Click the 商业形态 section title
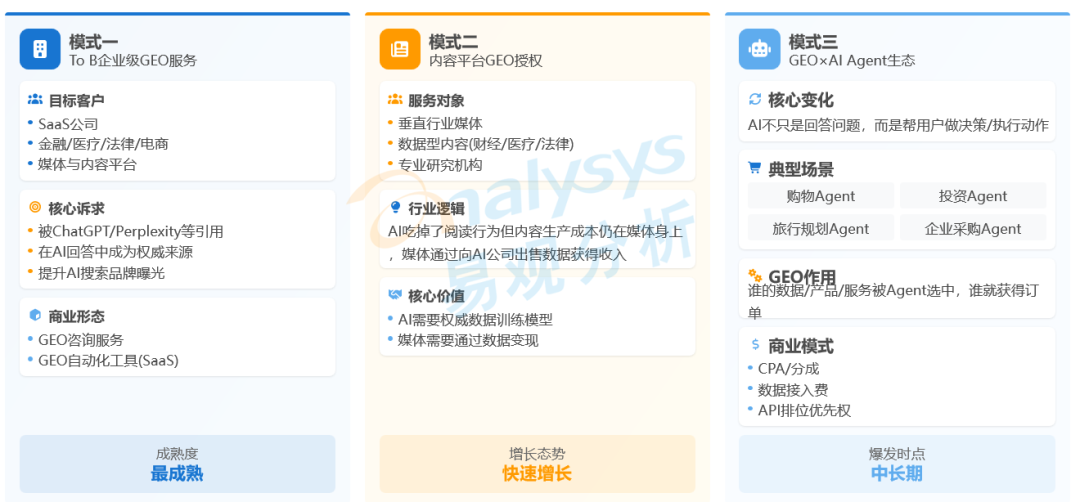This screenshot has width=1080, height=502. click(x=76, y=316)
